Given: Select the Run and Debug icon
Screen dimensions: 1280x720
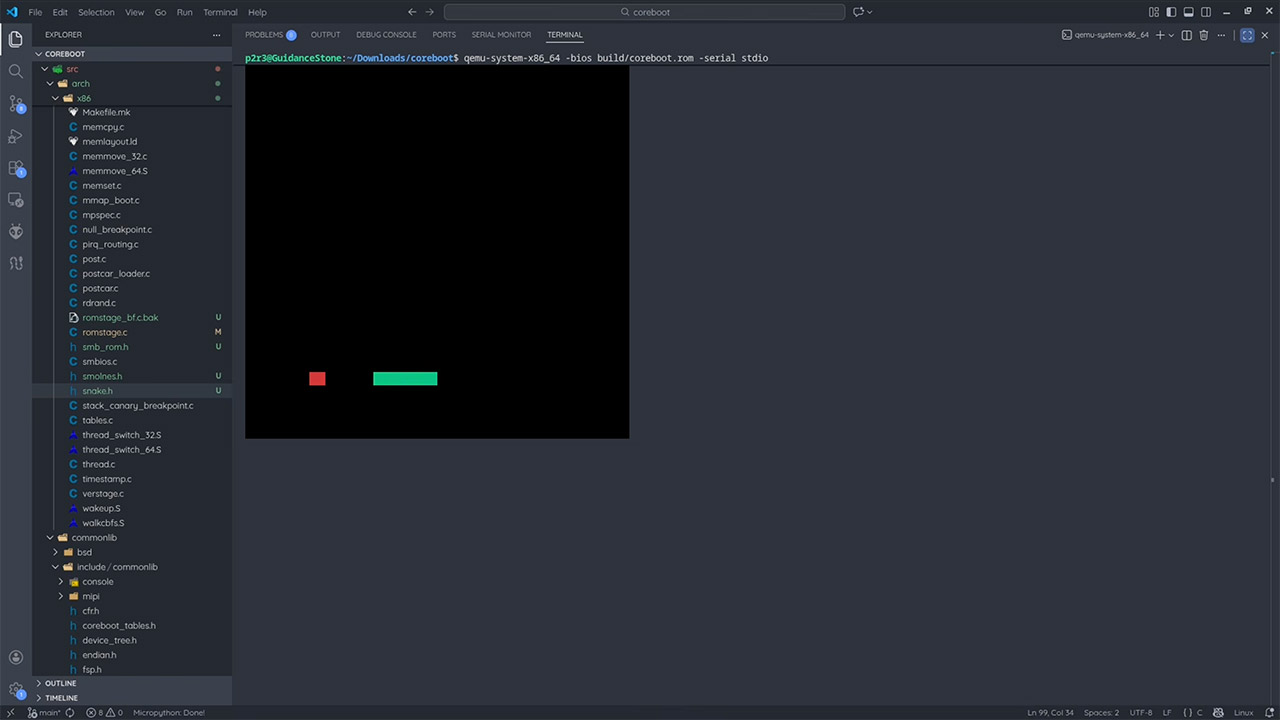Looking at the screenshot, I should tap(15, 136).
